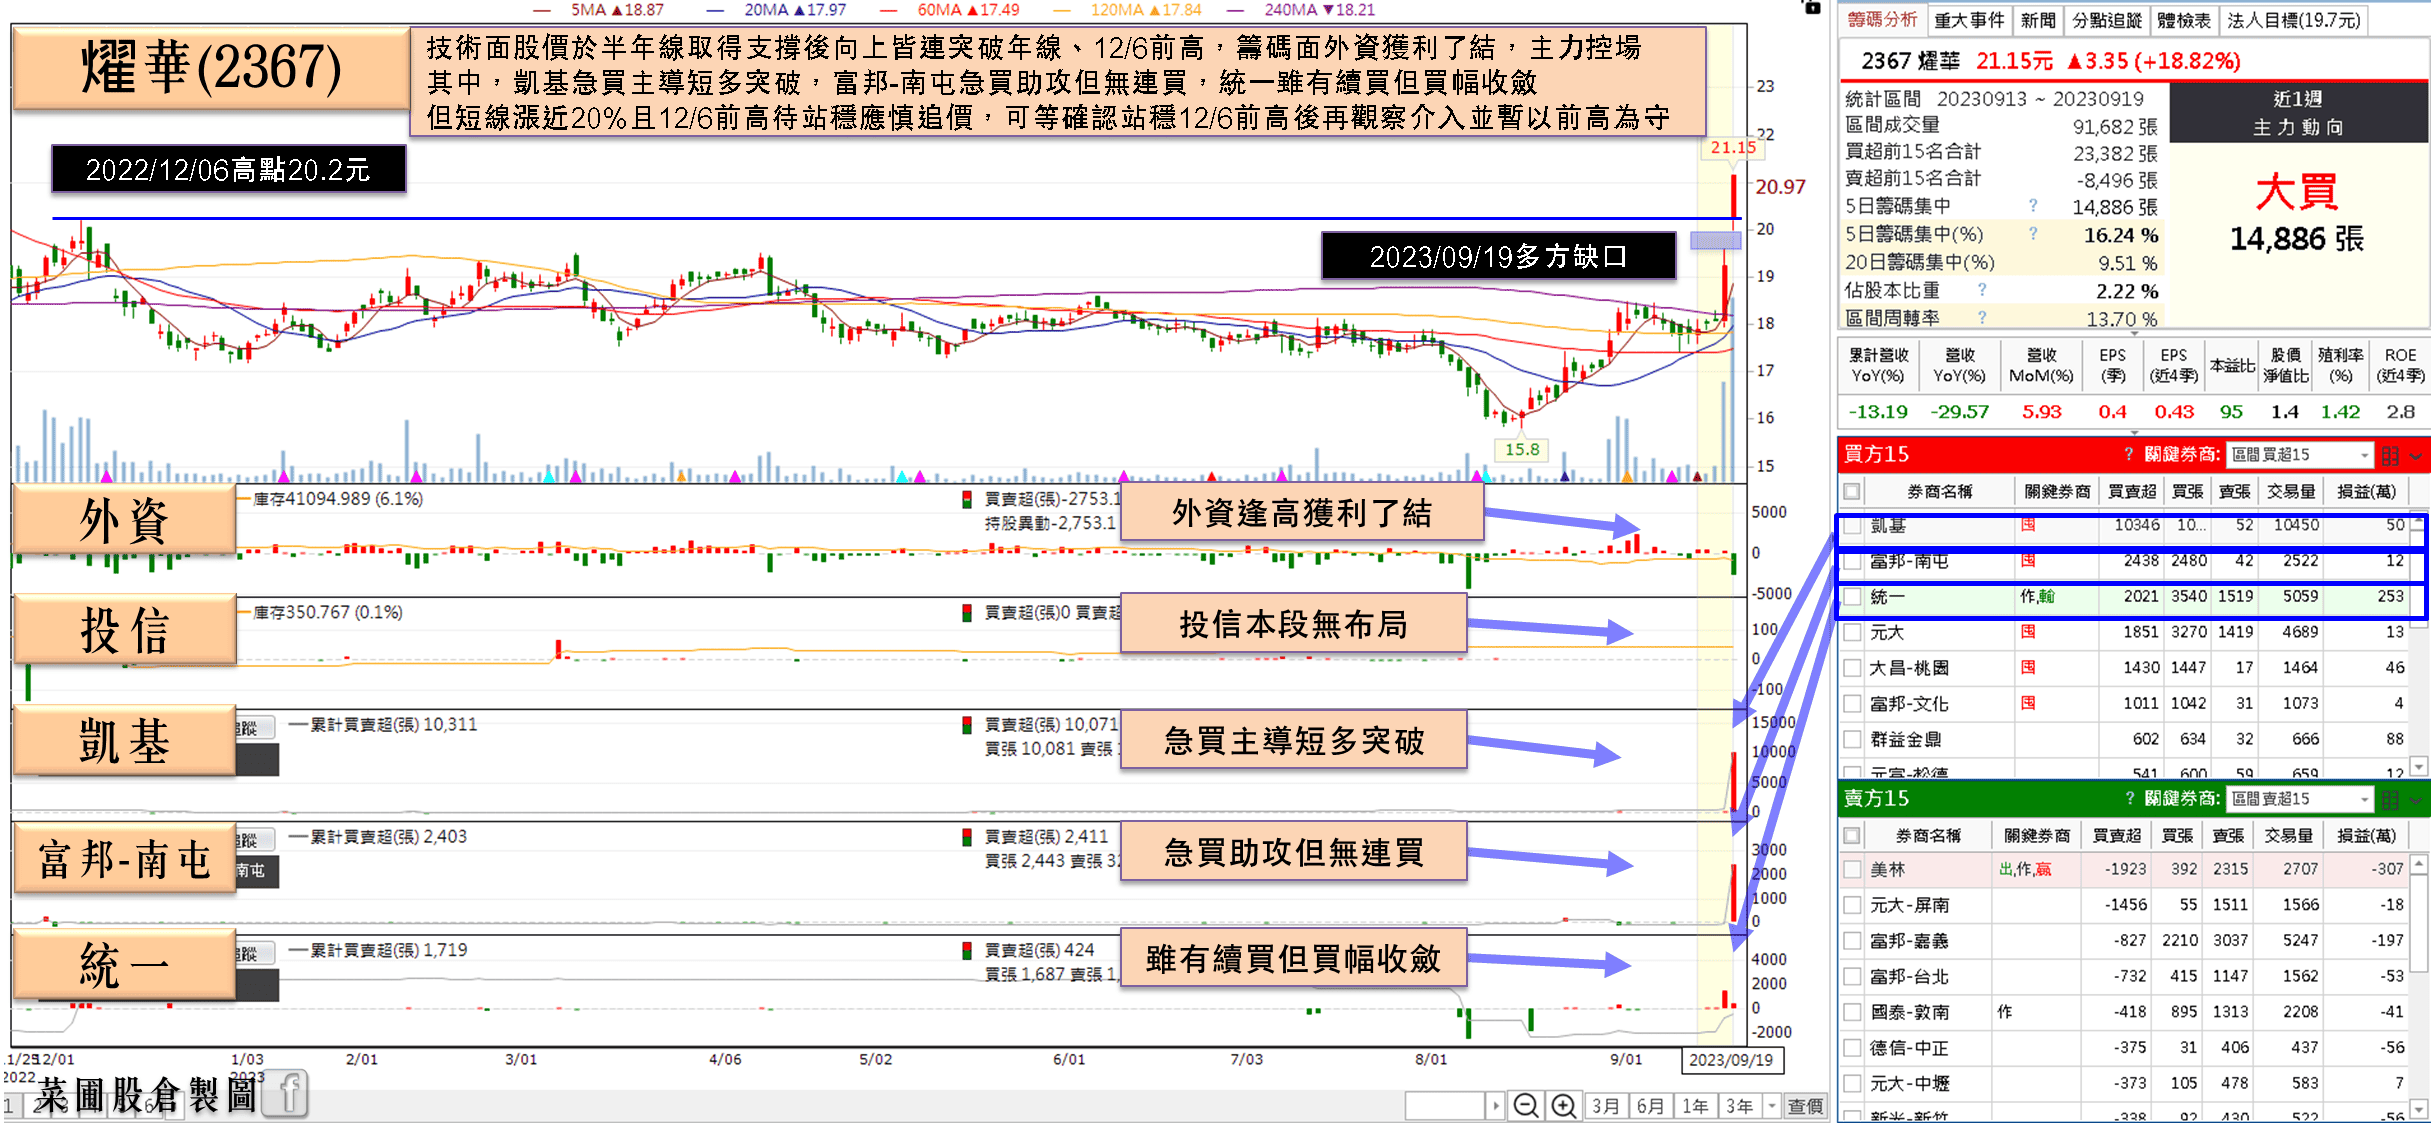Viewport: 2431px width, 1148px height.
Task: Check the 凱基 buyer row checkbox
Action: (1852, 525)
